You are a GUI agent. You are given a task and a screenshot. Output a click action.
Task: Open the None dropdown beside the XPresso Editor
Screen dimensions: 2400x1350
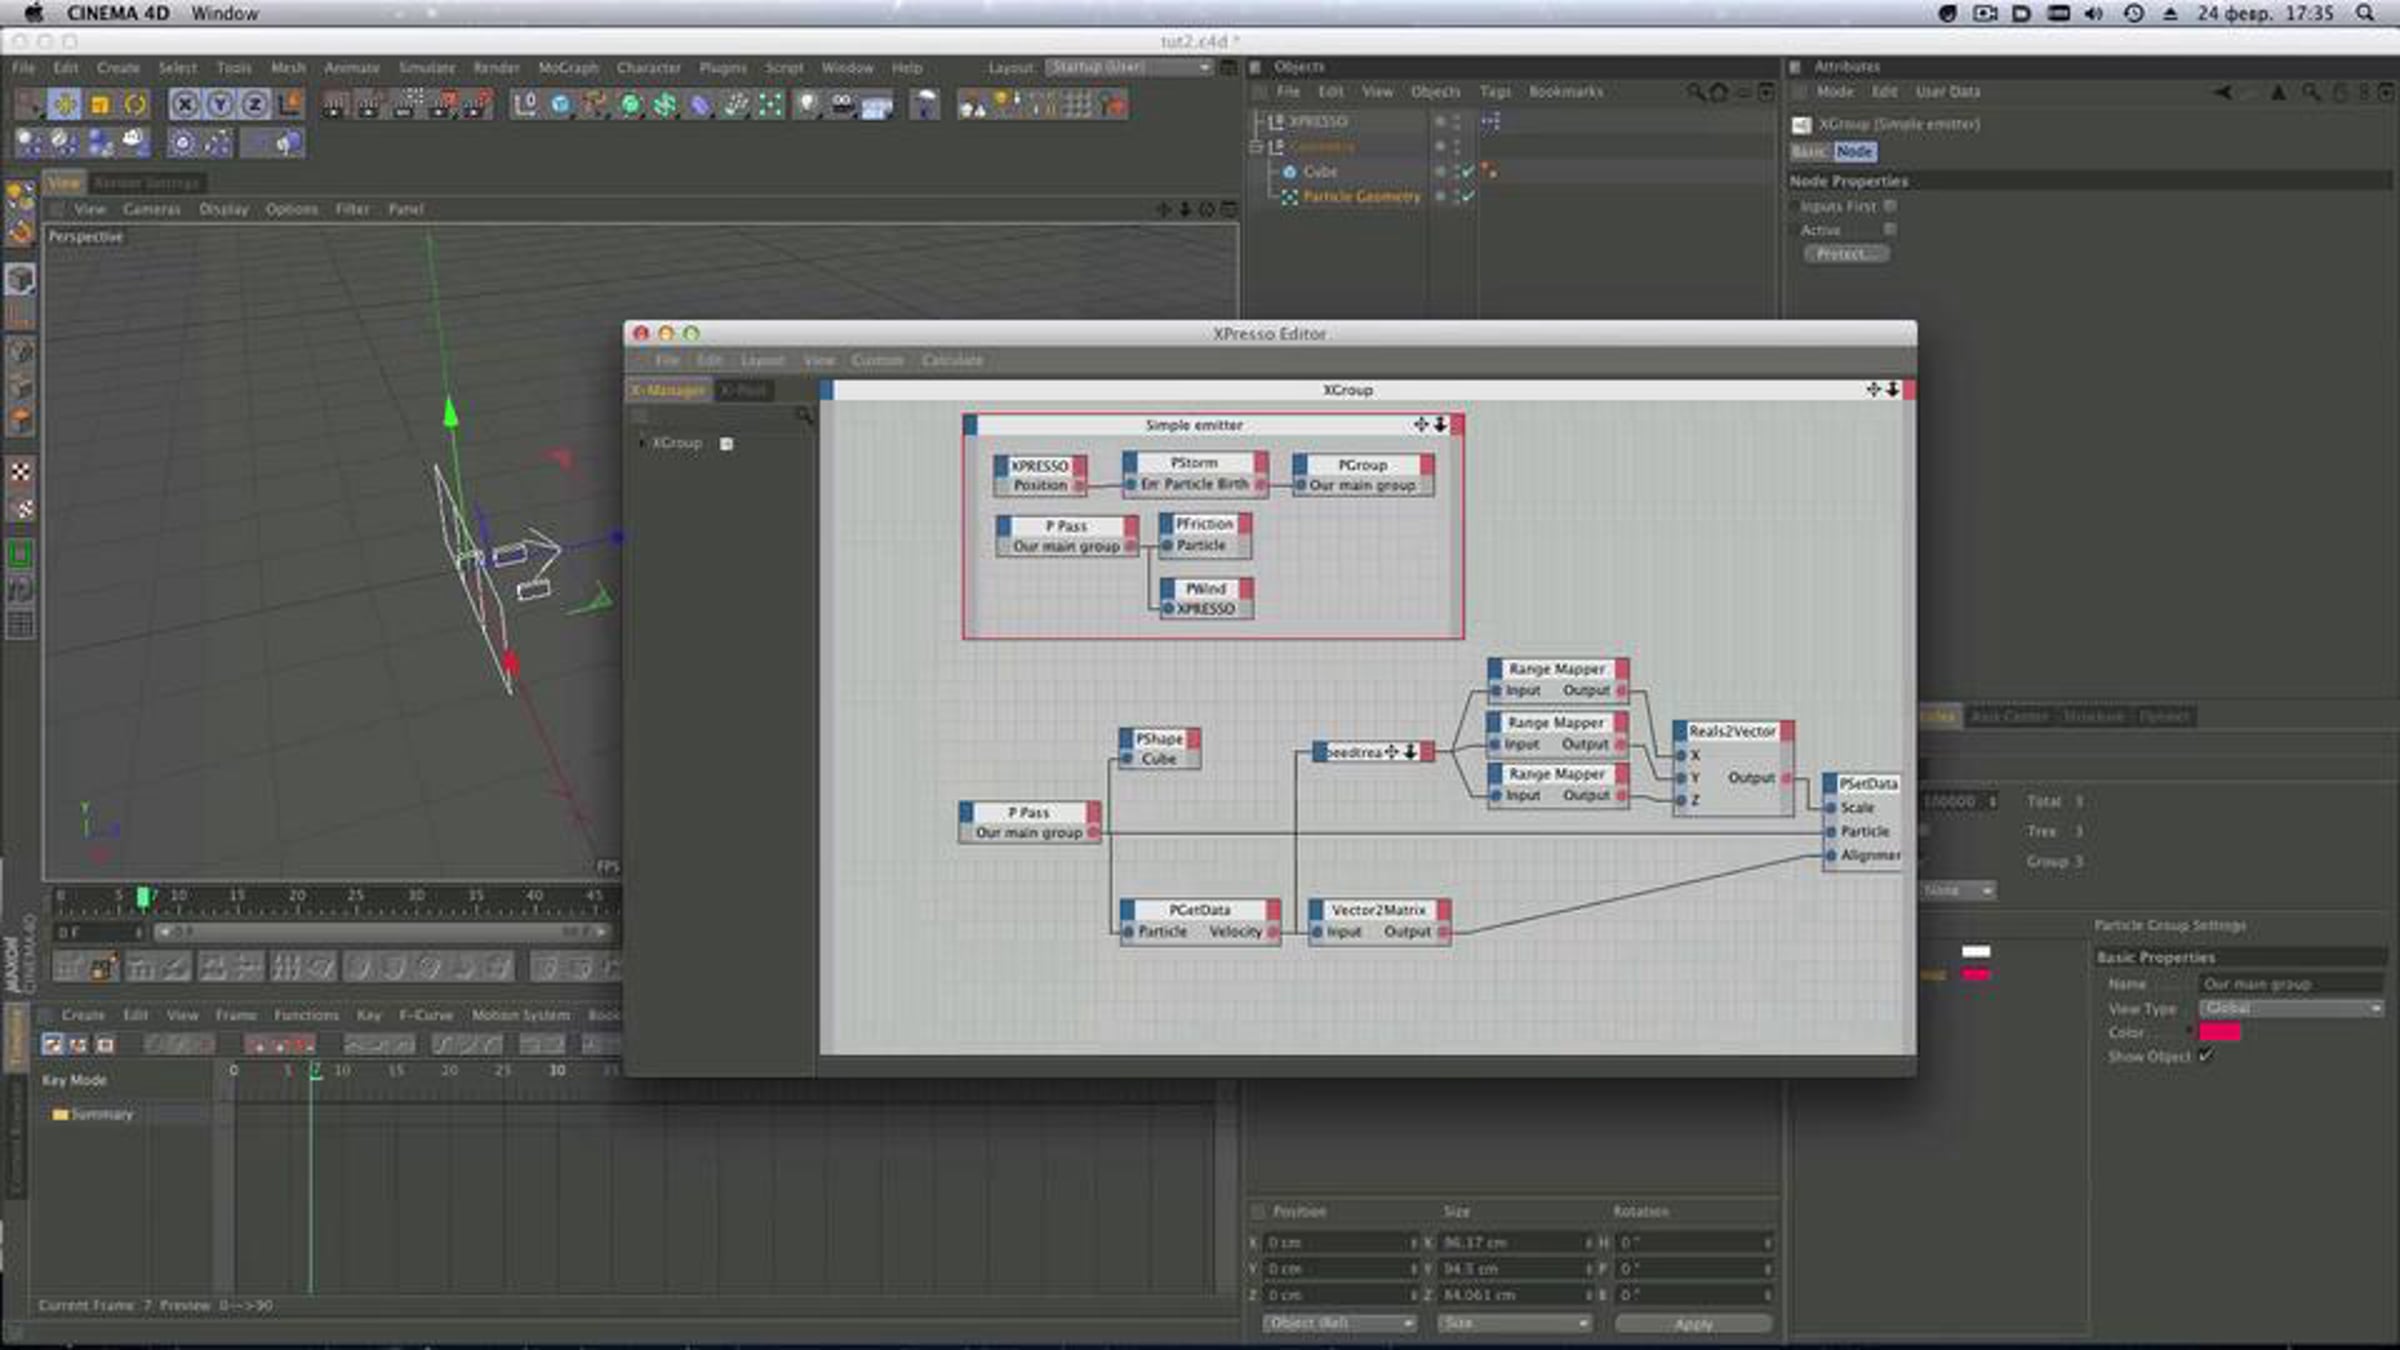[x=1958, y=890]
